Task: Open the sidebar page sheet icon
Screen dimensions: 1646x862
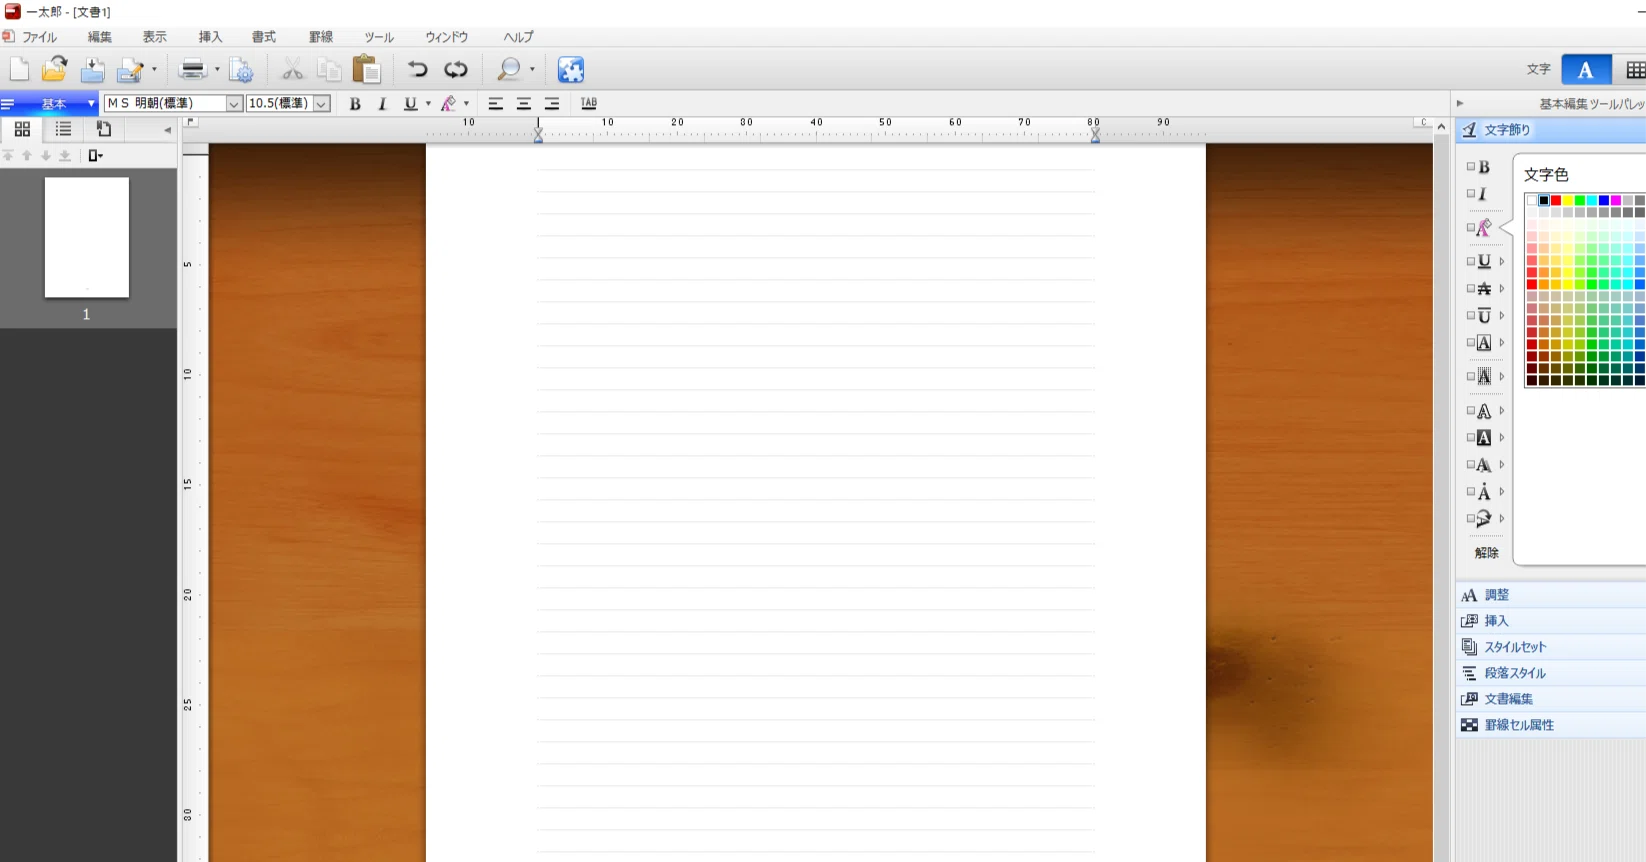Action: click(103, 129)
